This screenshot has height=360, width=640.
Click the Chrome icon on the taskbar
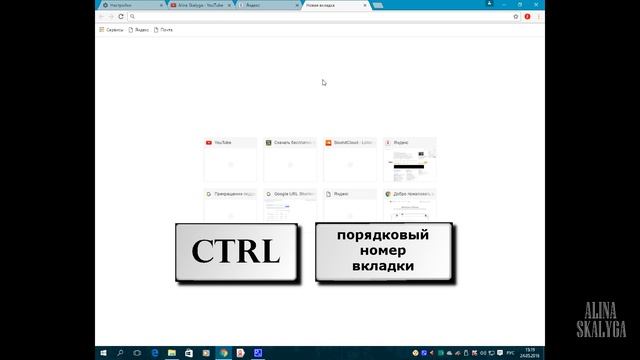coord(223,353)
